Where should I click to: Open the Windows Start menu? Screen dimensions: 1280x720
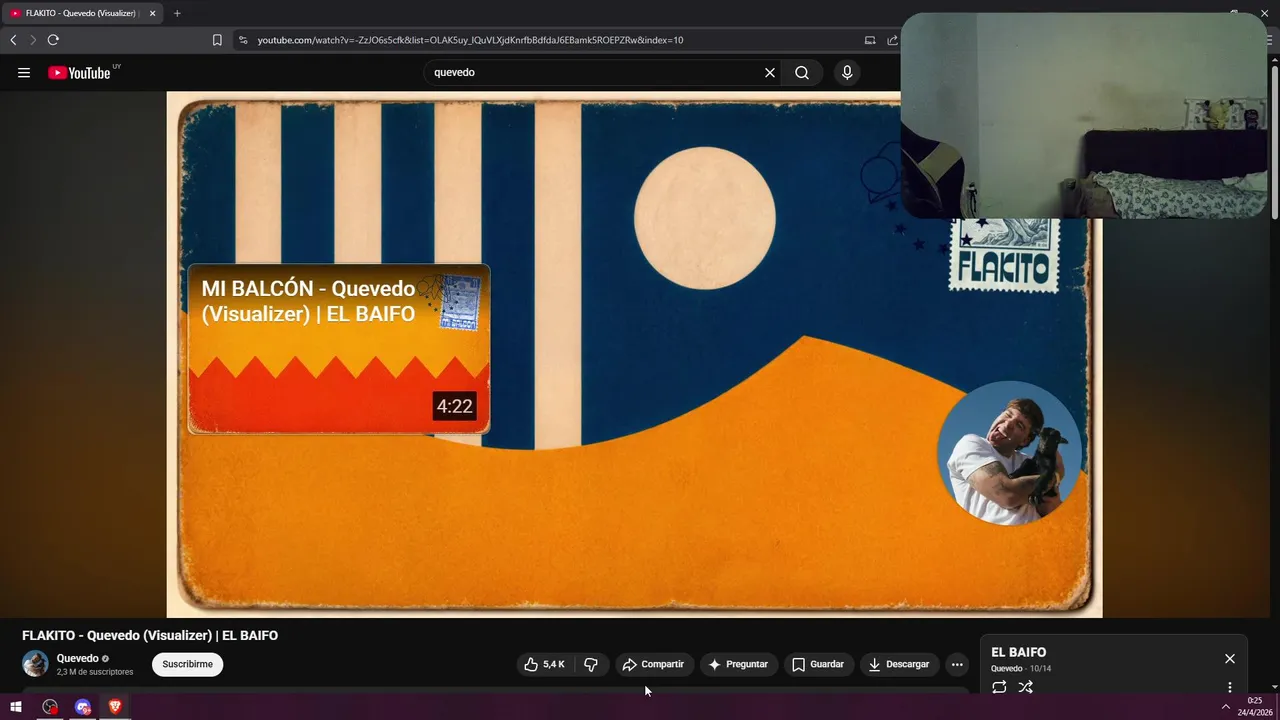click(x=16, y=707)
